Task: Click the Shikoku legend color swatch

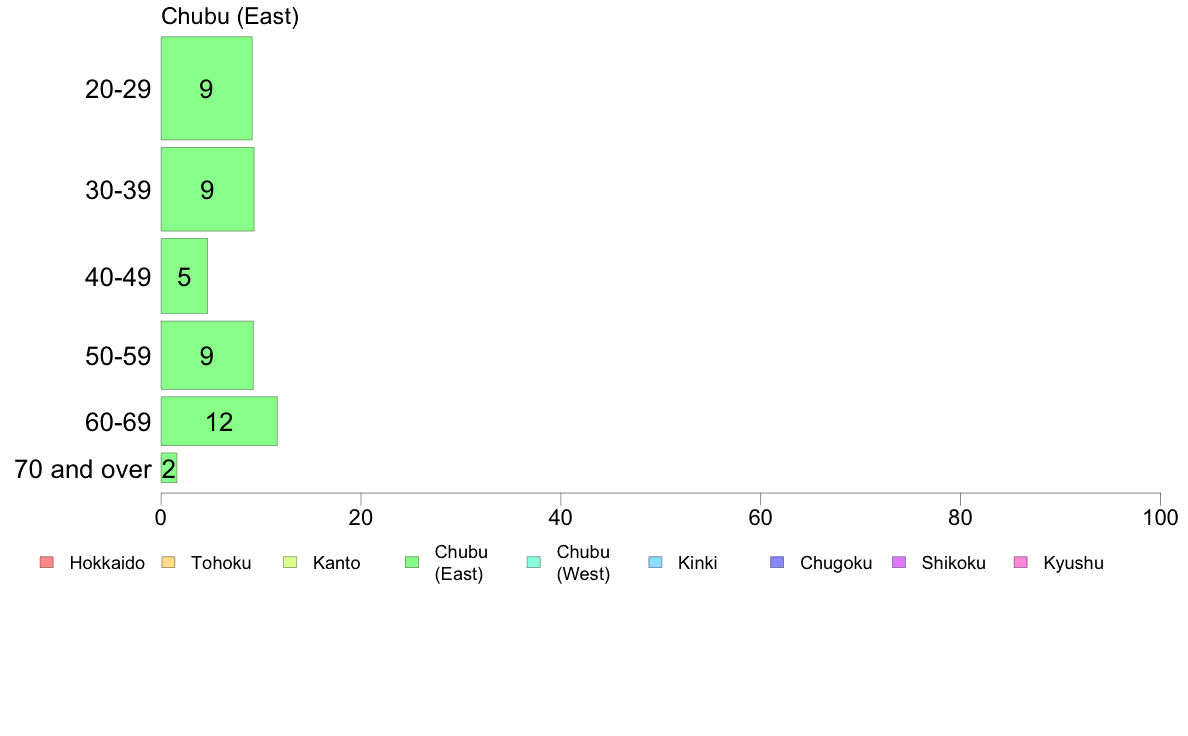Action: pos(899,562)
